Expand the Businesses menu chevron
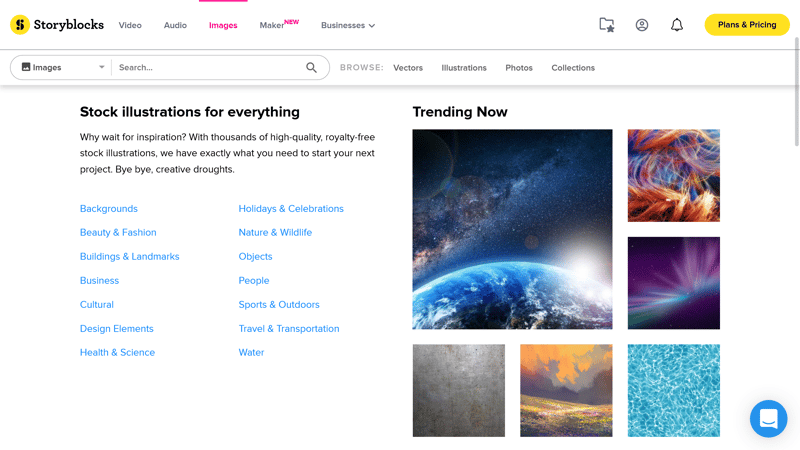Image resolution: width=800 pixels, height=450 pixels. tap(372, 26)
